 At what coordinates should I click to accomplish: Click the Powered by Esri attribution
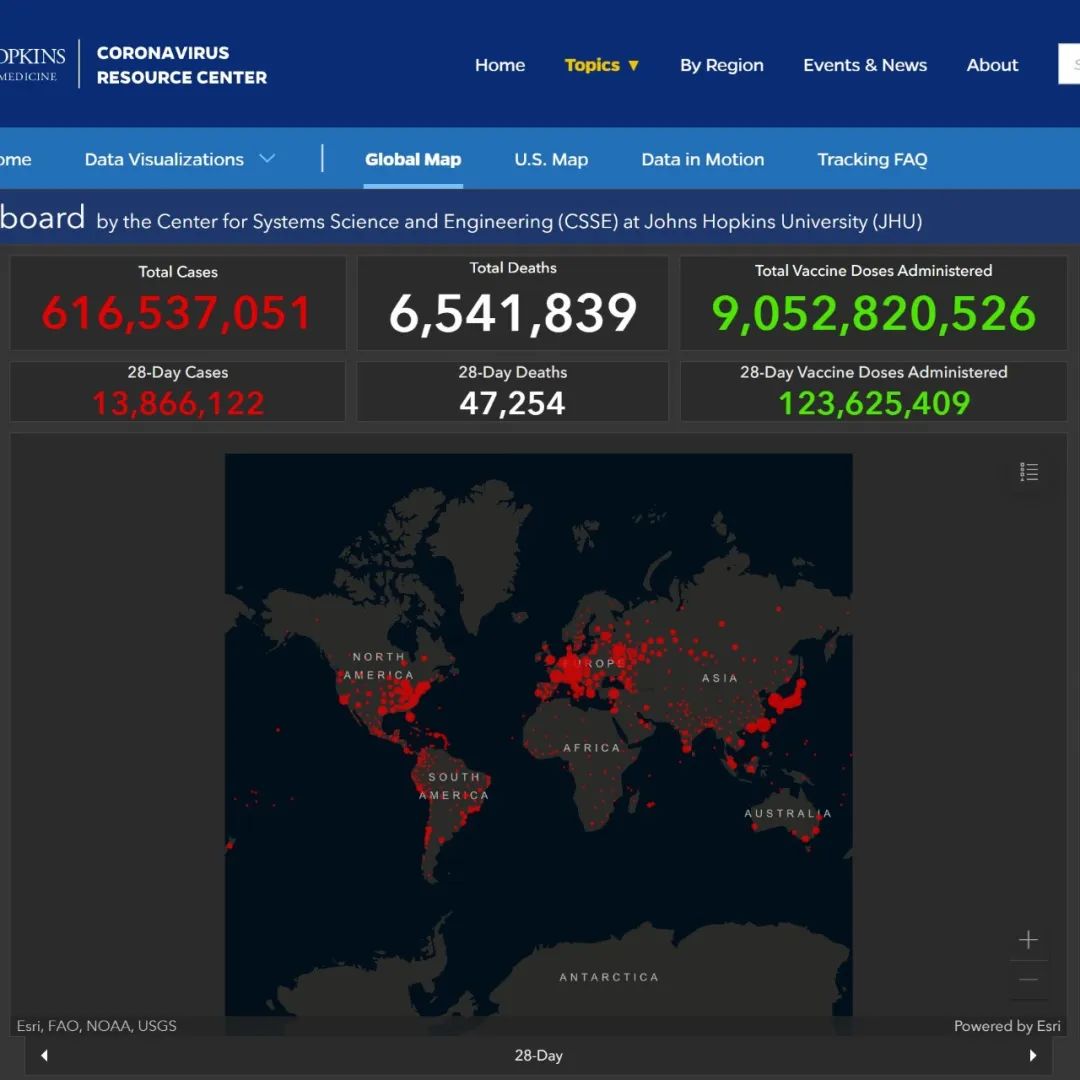click(1006, 1026)
